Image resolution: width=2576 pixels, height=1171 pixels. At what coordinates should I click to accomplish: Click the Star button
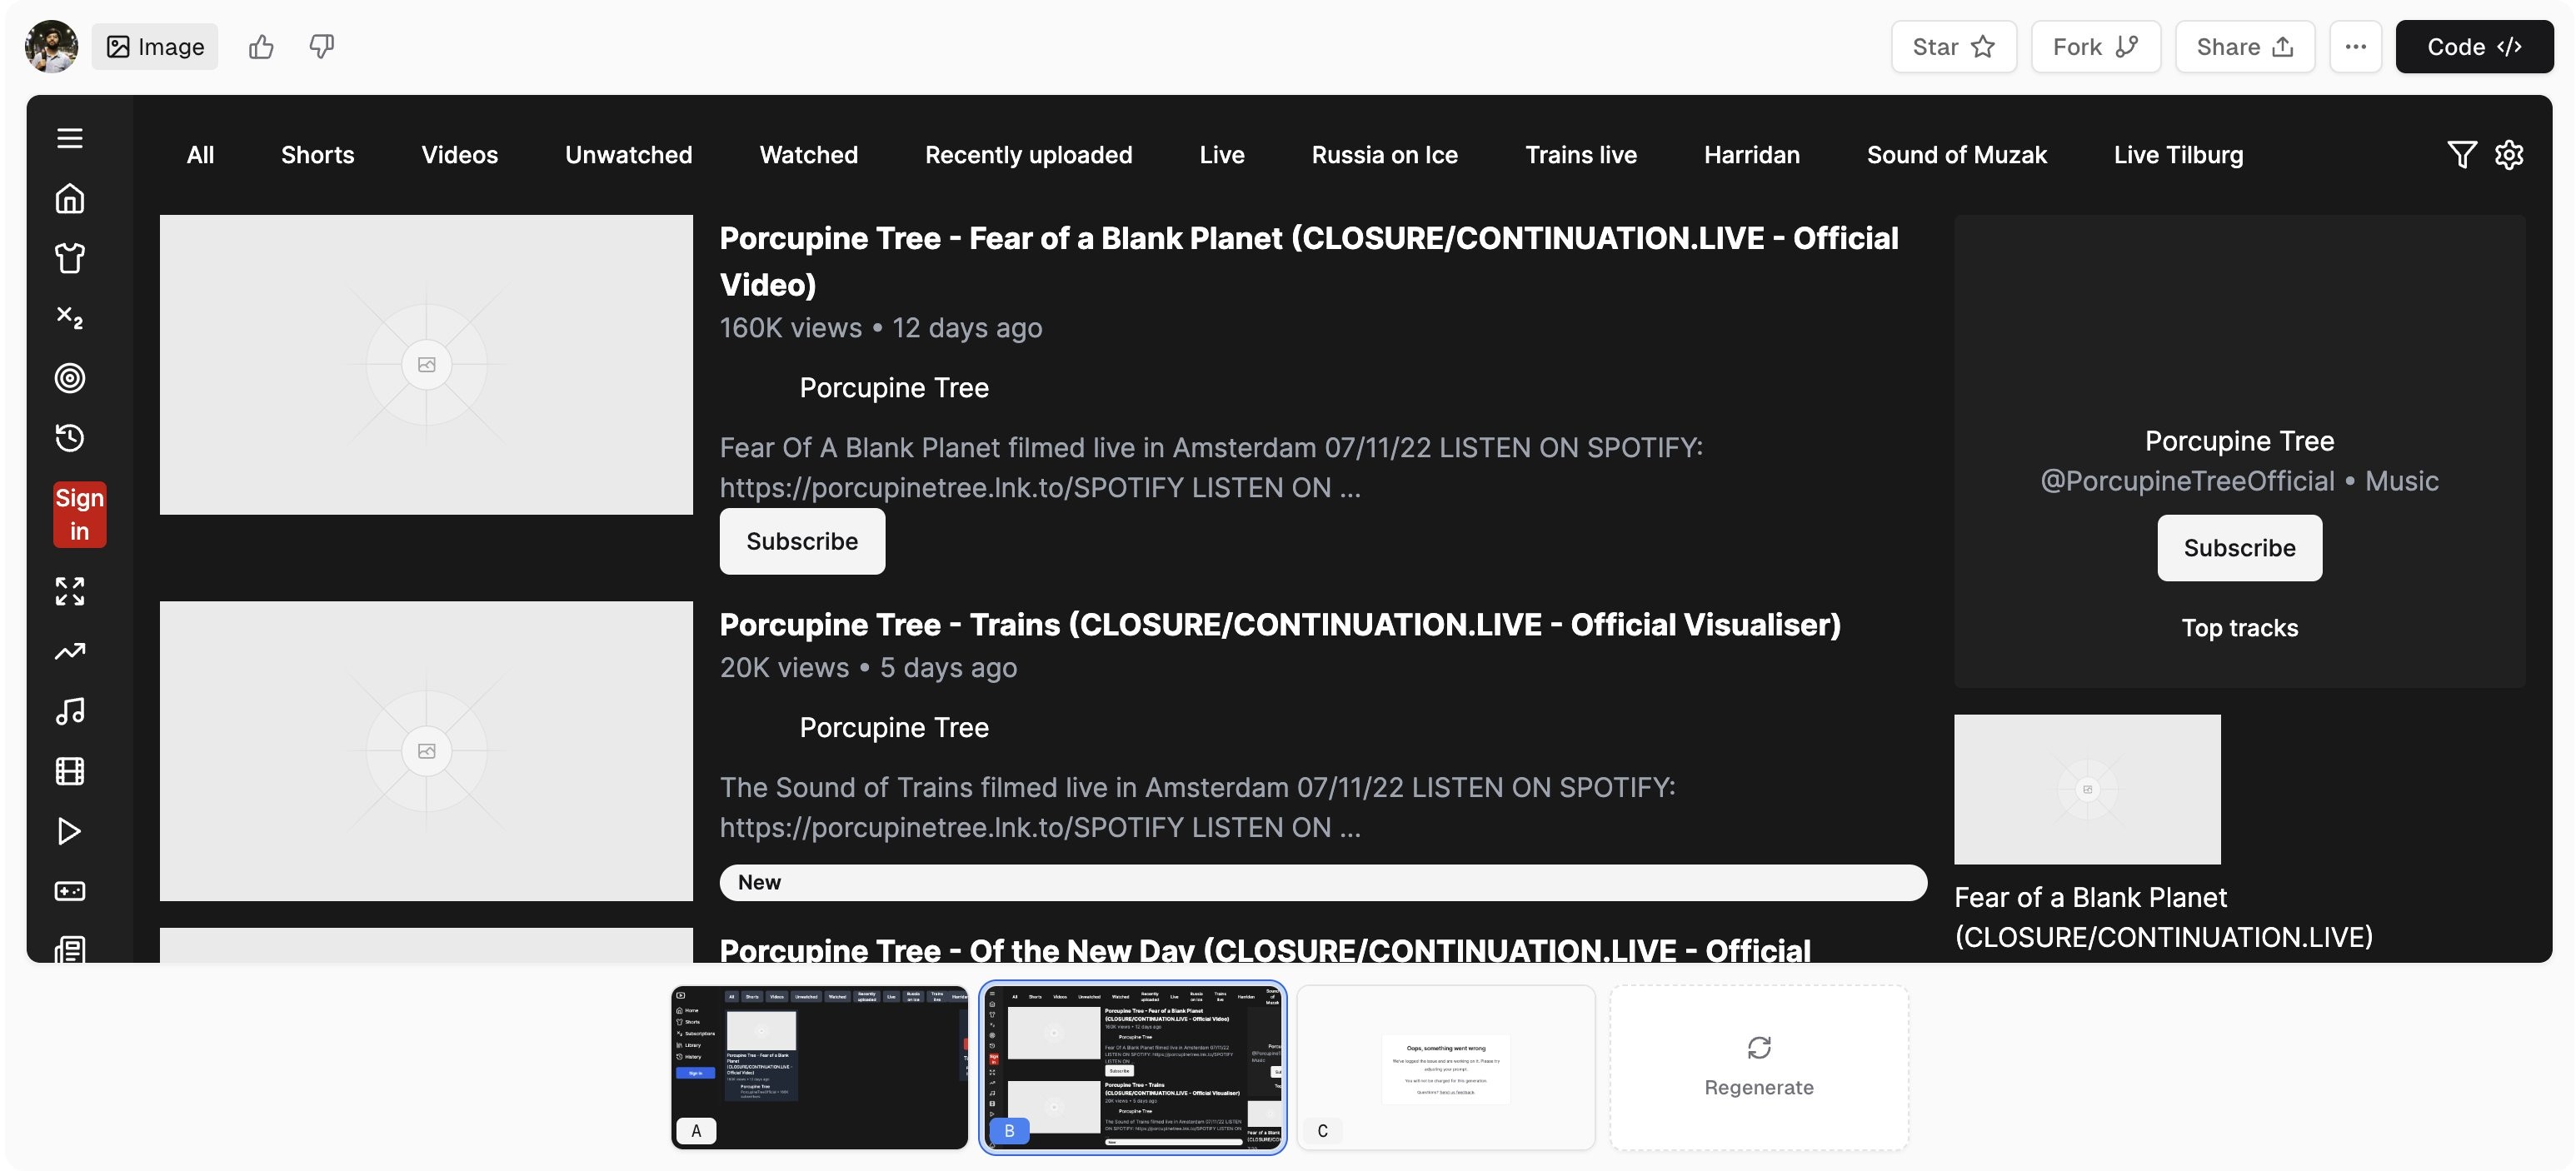point(1953,46)
